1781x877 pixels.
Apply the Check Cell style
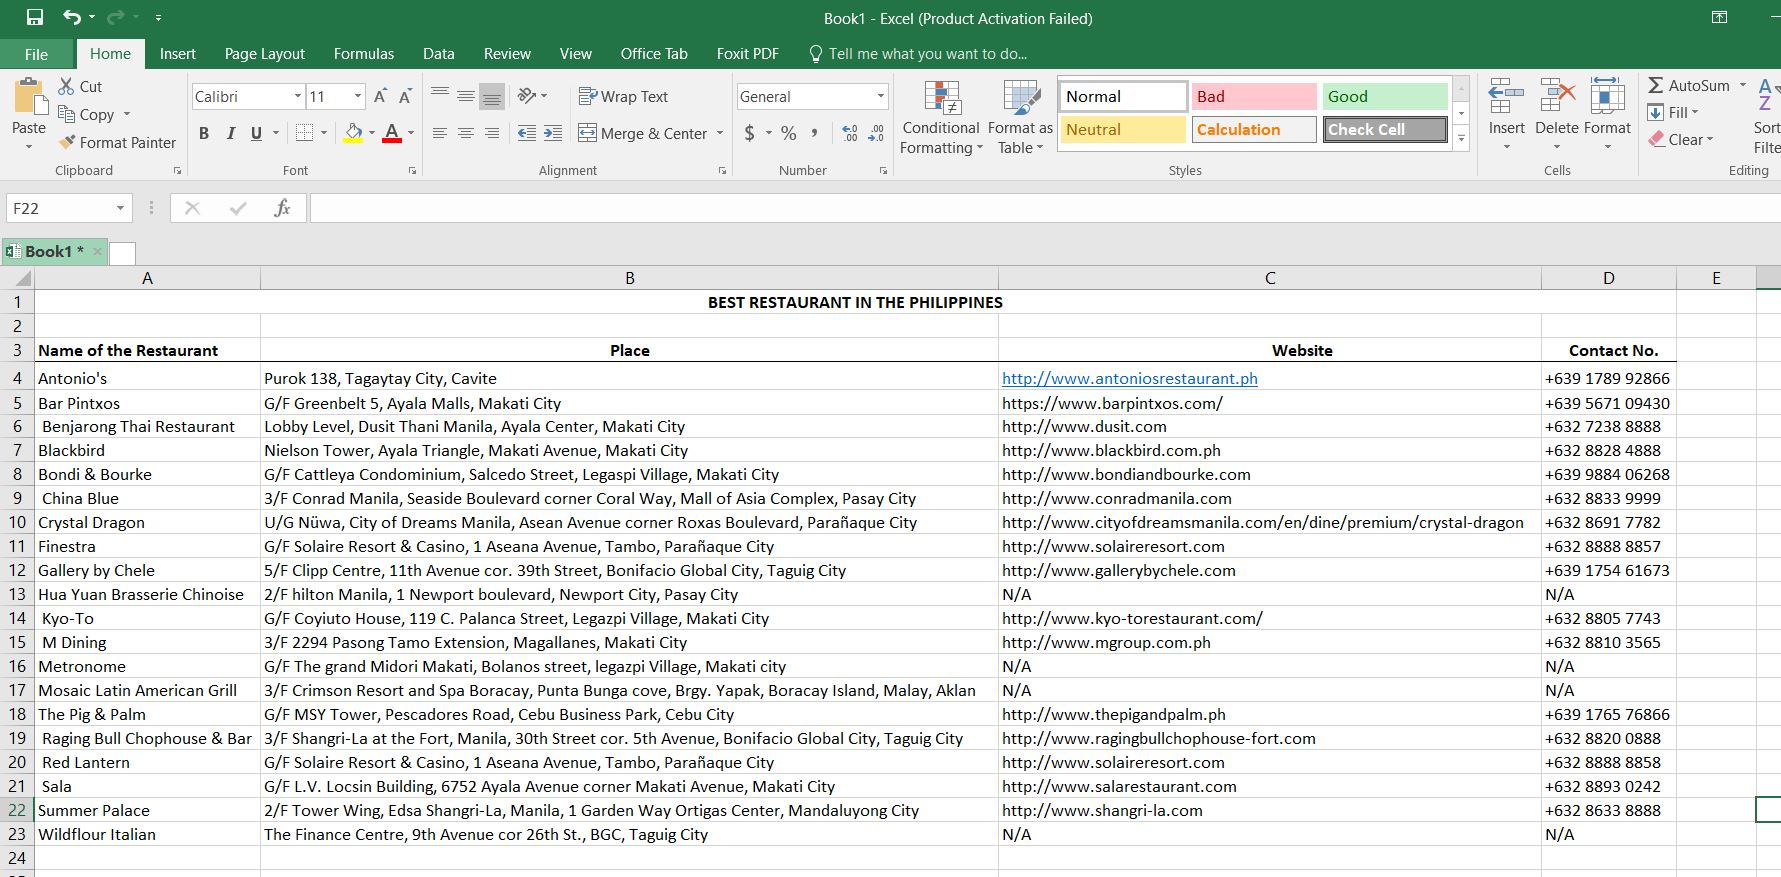tap(1384, 130)
